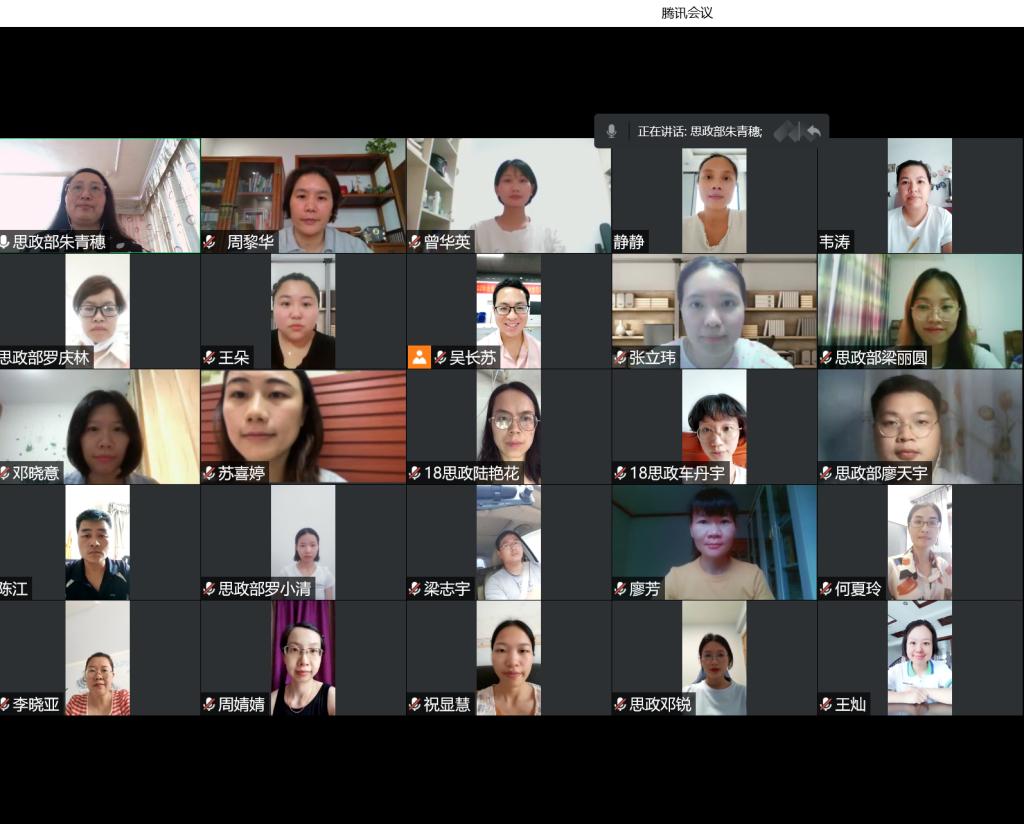The image size is (1024, 824).
Task: Click the muted mic icon beside 思政部罗小清
Action: [210, 589]
